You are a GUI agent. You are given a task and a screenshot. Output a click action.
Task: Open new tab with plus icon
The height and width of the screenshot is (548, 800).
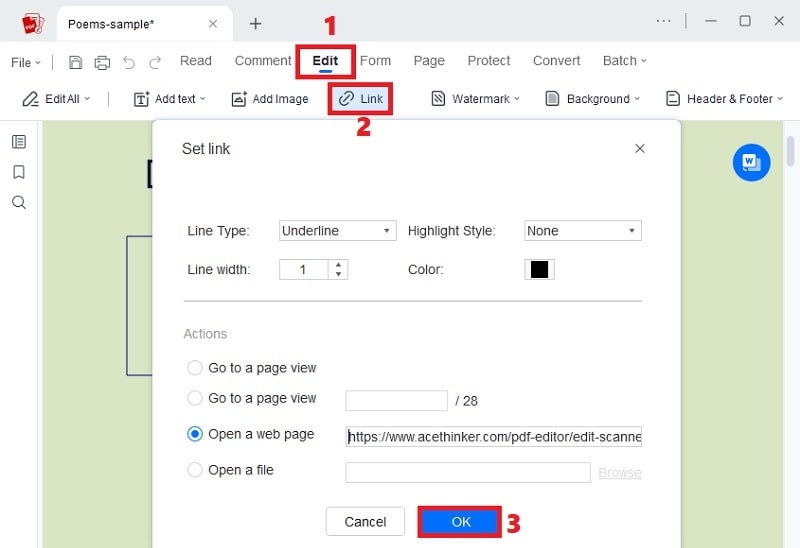point(255,23)
